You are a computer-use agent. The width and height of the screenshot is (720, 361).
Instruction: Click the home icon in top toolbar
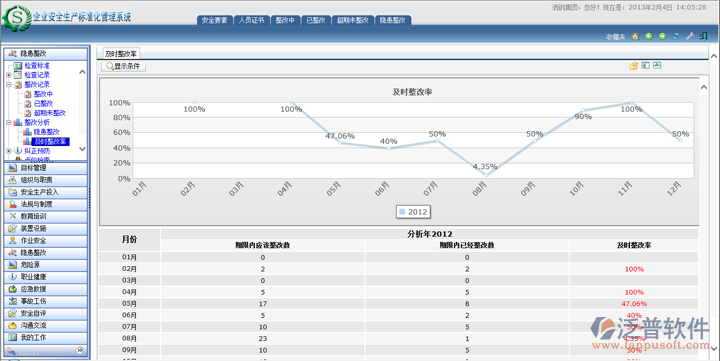635,36
